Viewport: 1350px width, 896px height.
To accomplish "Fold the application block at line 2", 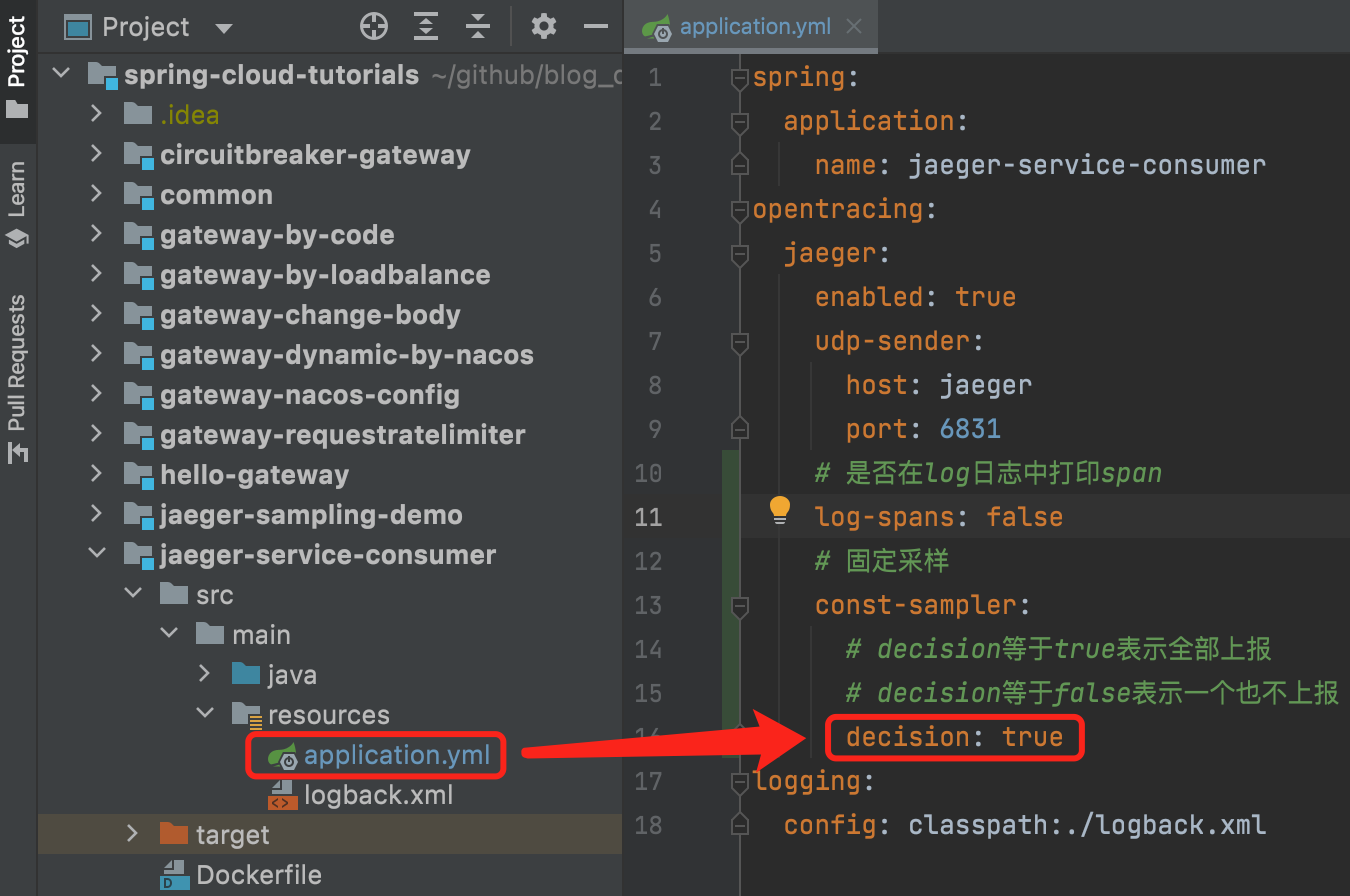I will coord(740,122).
